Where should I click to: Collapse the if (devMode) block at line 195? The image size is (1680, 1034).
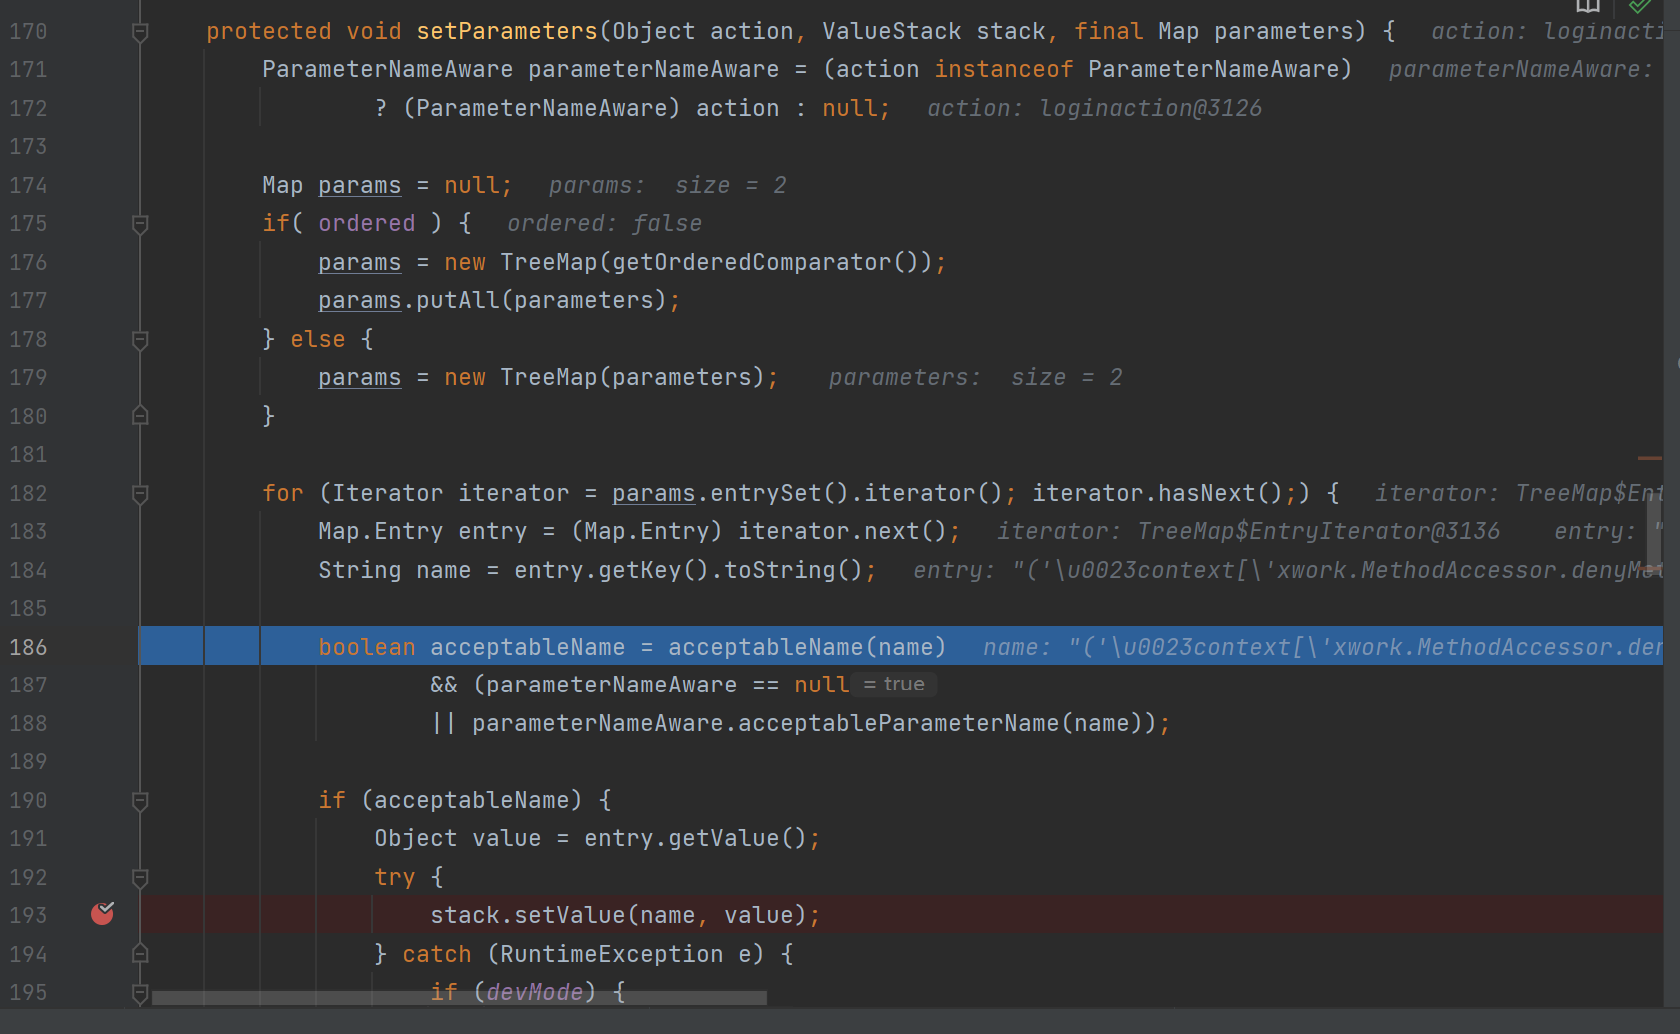click(x=140, y=993)
